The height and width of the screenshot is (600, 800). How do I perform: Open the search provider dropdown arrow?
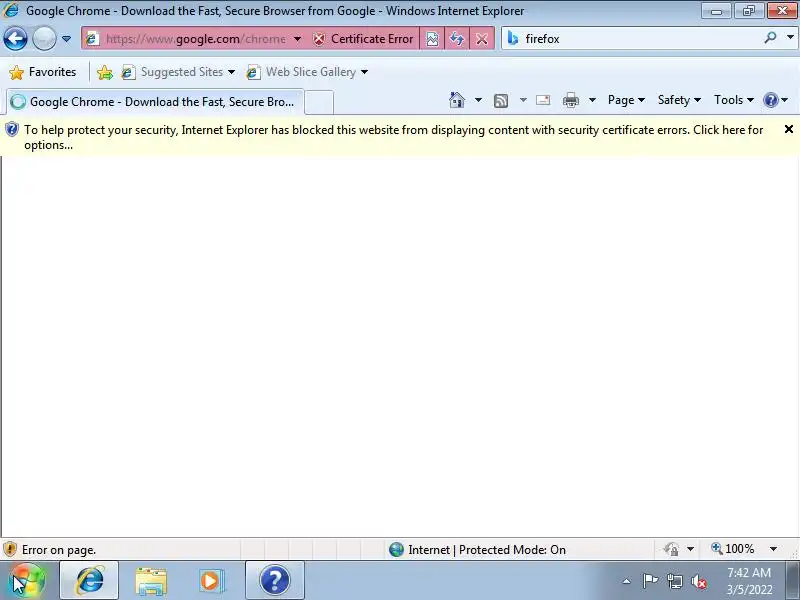(790, 37)
